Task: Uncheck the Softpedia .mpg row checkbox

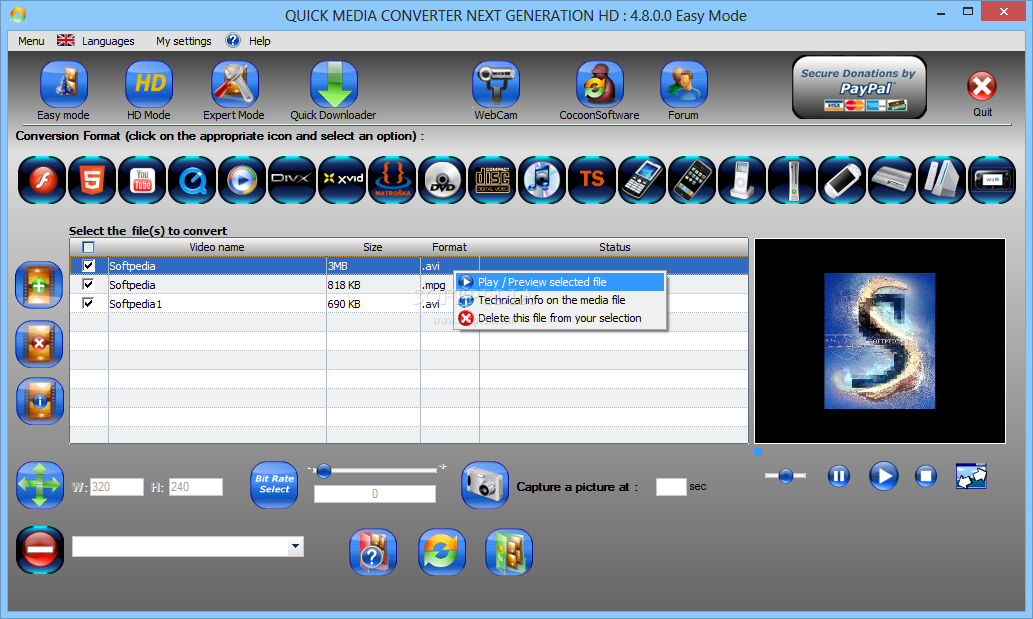Action: click(88, 284)
